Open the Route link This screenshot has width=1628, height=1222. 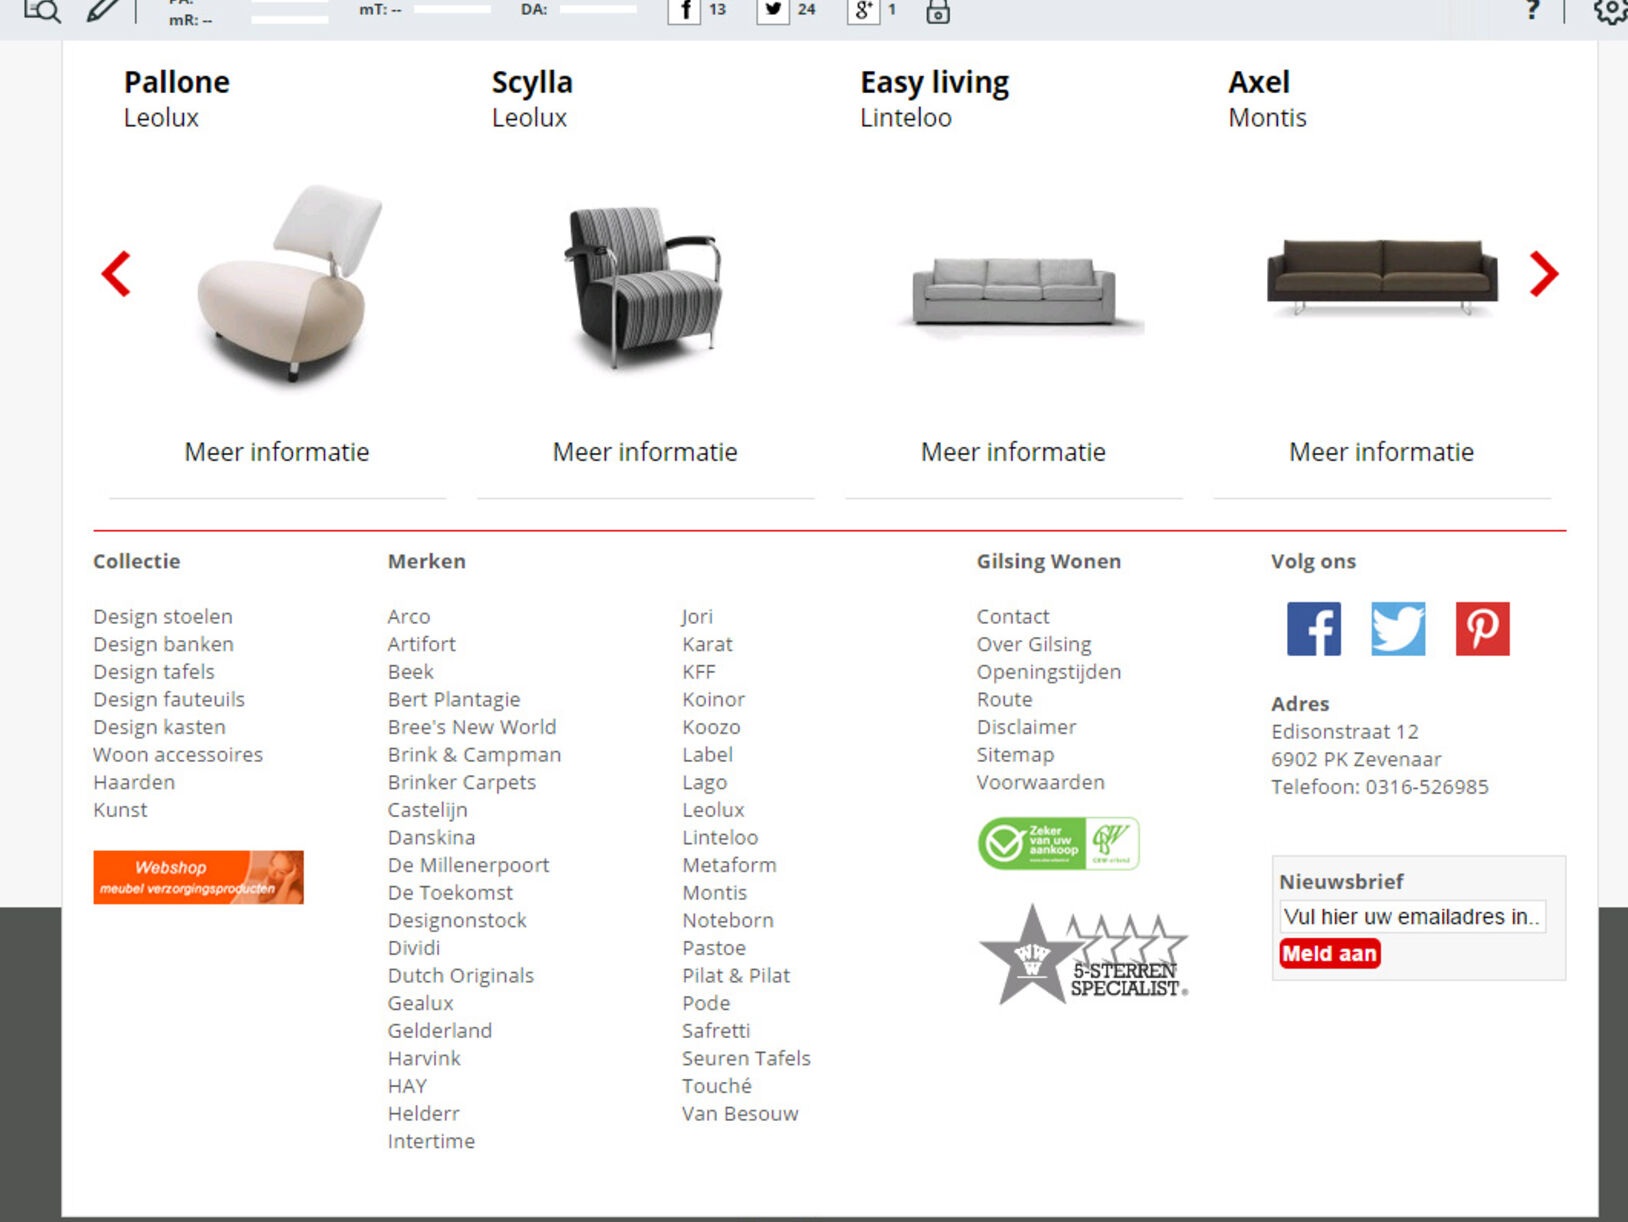pyautogui.click(x=1004, y=699)
